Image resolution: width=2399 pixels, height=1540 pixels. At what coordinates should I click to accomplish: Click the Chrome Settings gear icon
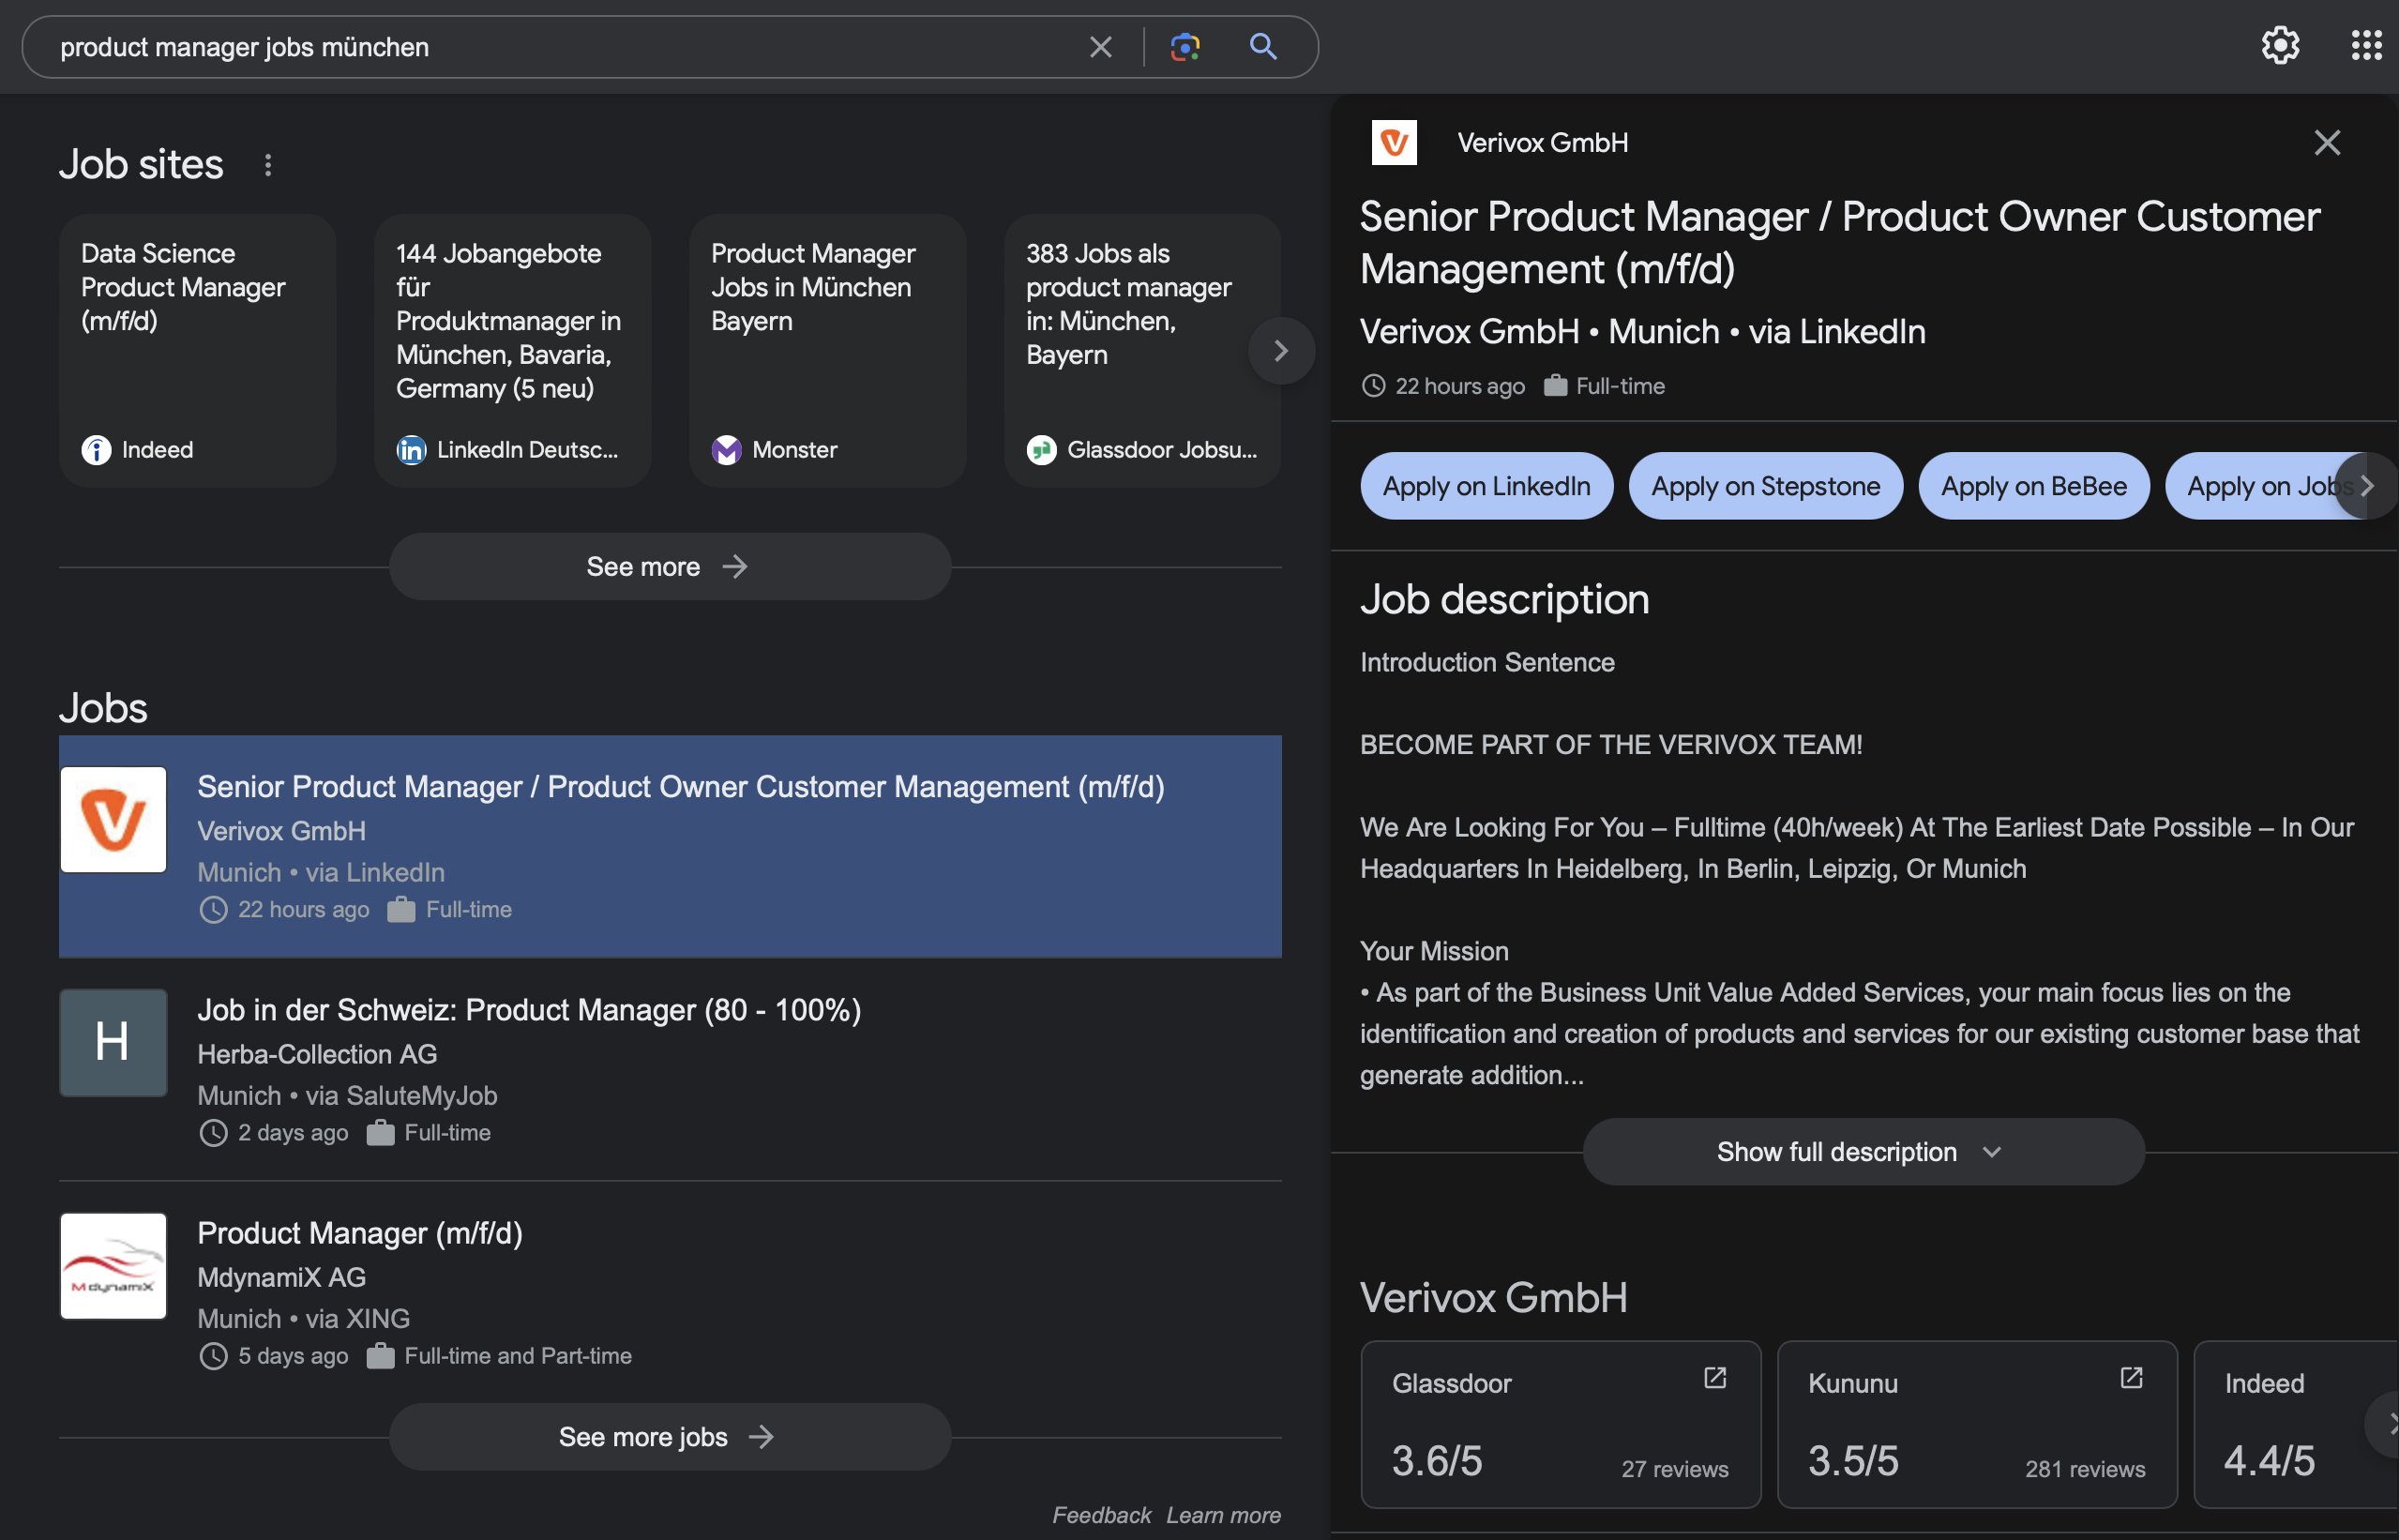click(x=2280, y=45)
